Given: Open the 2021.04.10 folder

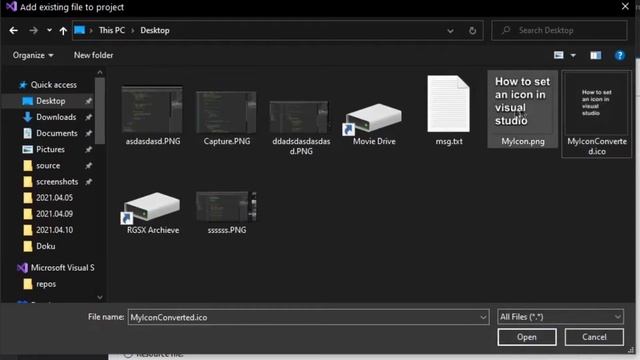Looking at the screenshot, I should coord(54,230).
